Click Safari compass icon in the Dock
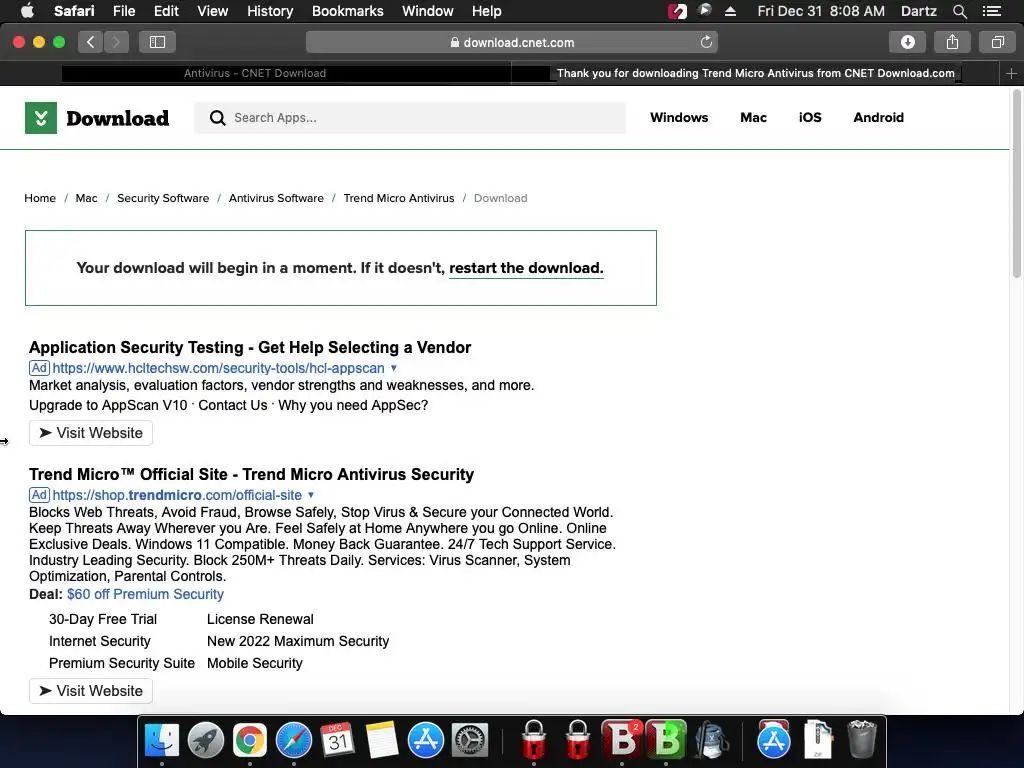 294,741
